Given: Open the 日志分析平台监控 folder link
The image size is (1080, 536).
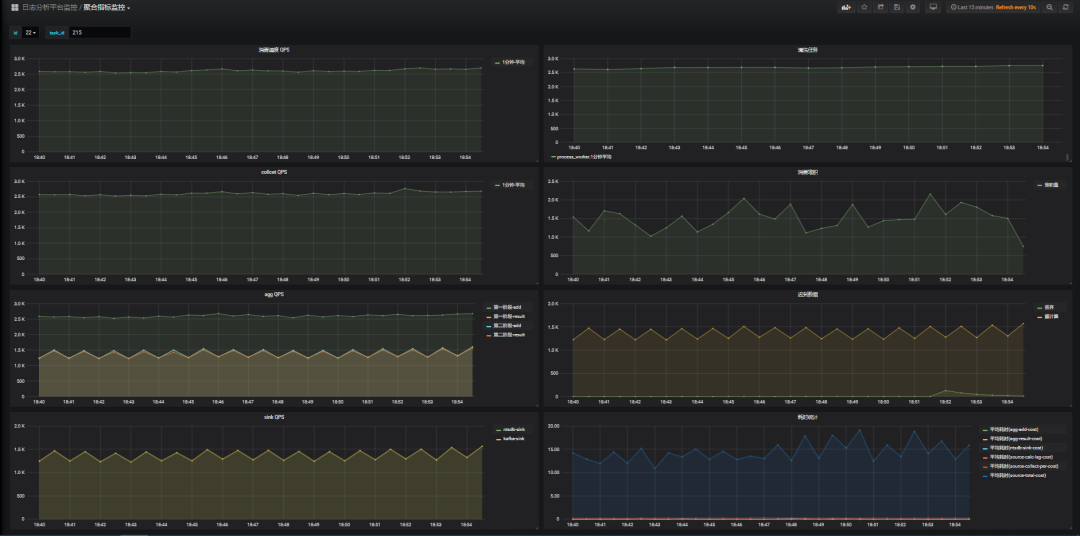Looking at the screenshot, I should coord(50,8).
